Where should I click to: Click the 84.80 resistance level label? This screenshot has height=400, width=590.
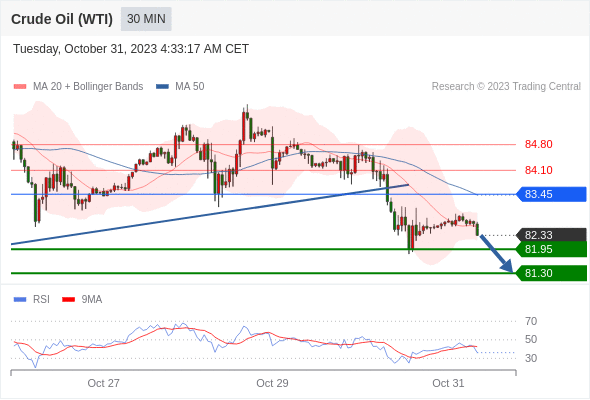tap(538, 144)
